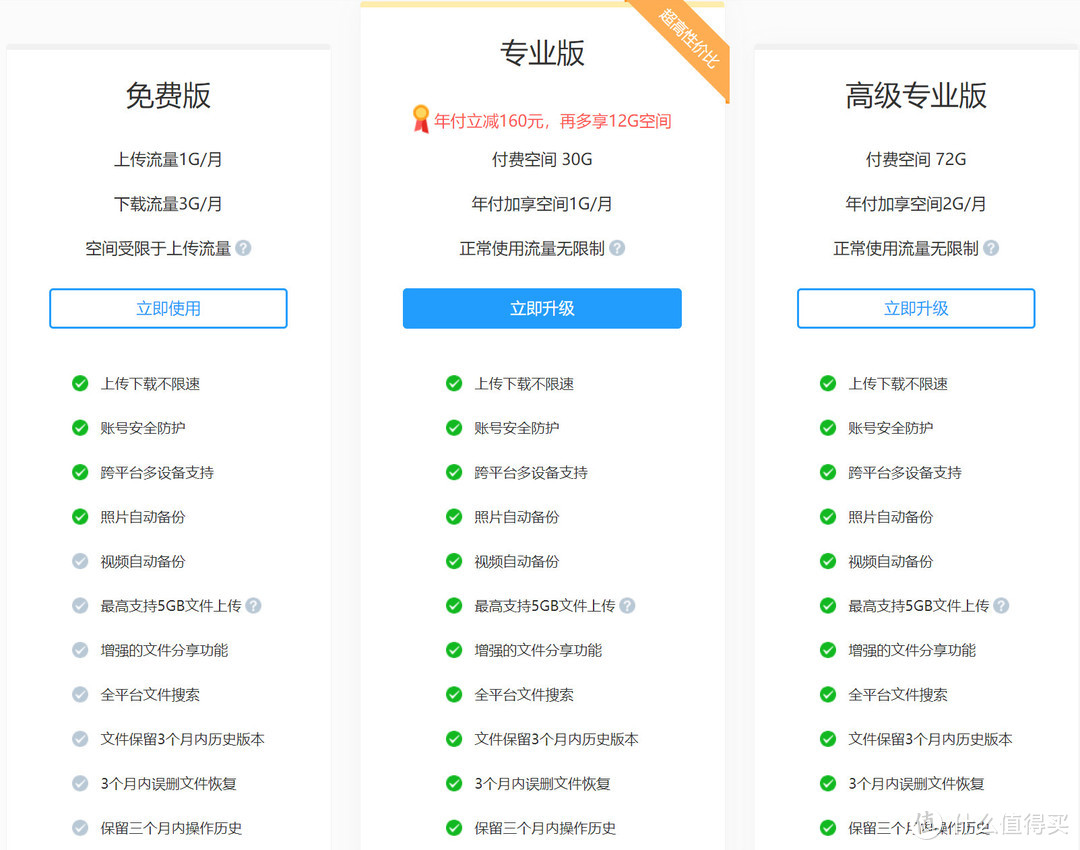Click the blue 立即升级 button under 专业版
The height and width of the screenshot is (850, 1080).
[542, 309]
